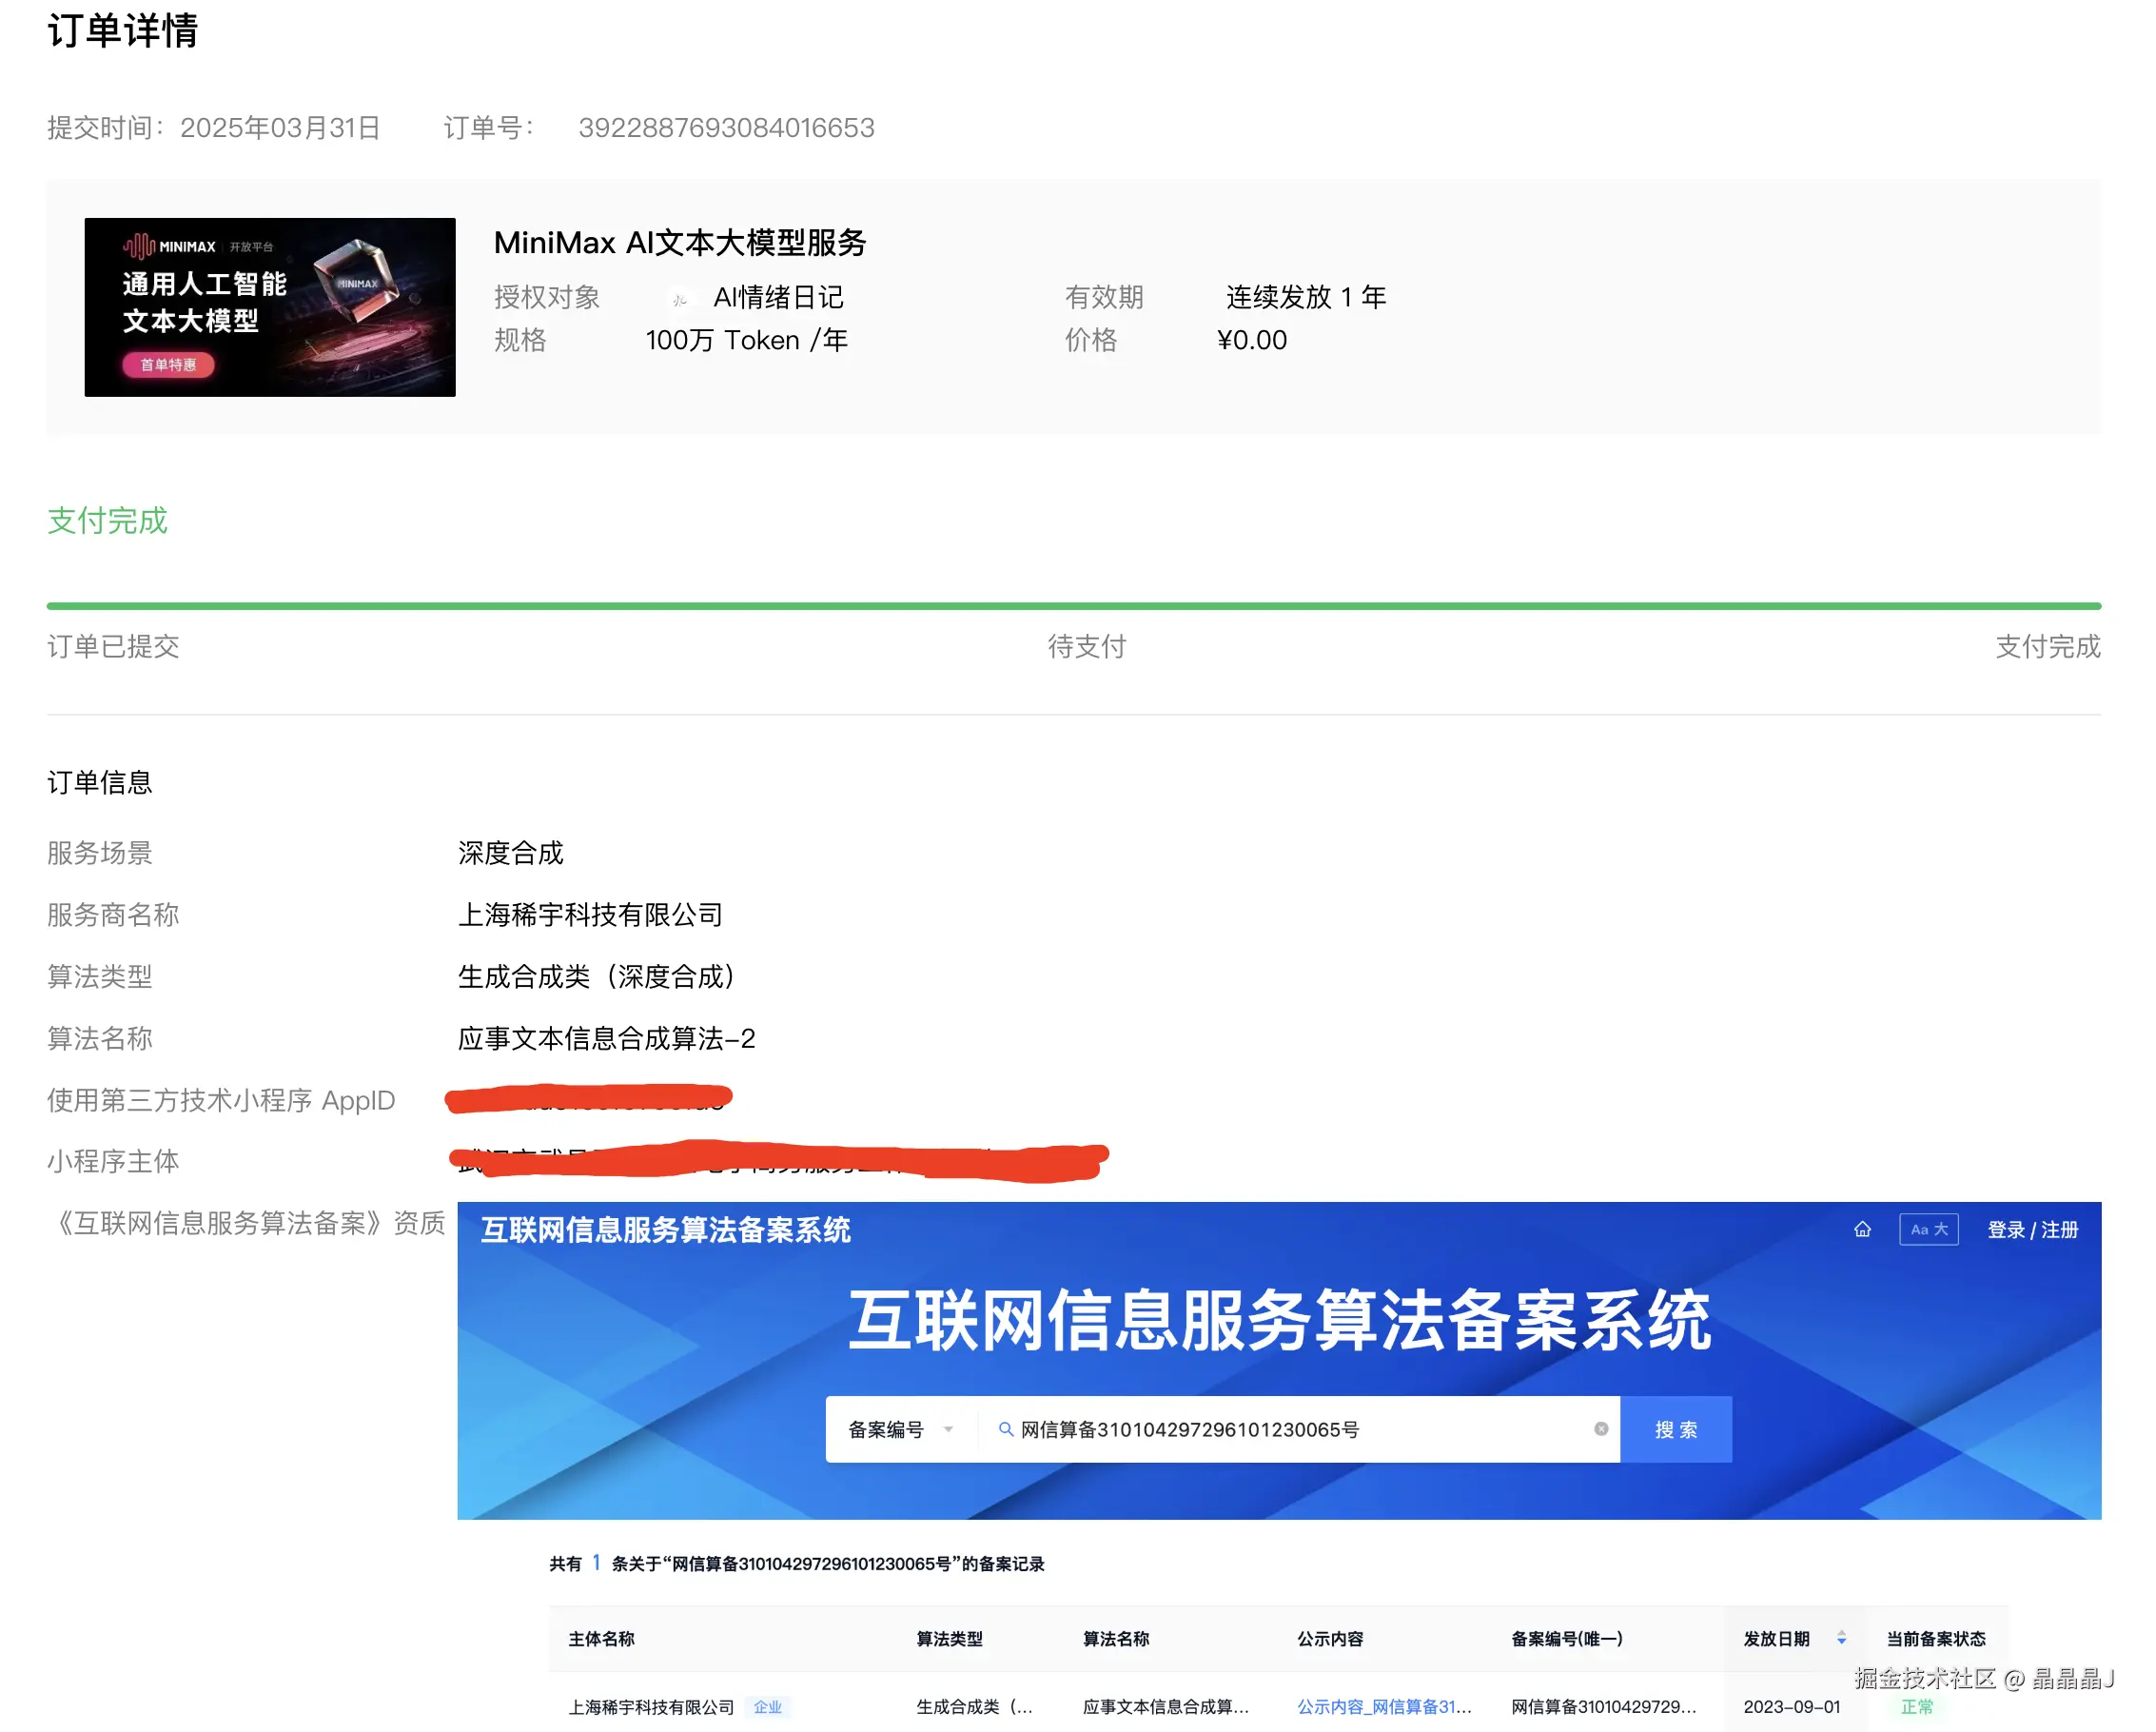Click the 企业 tag beside 上海稀宇科技有限公司
The image size is (2156, 1732).
(767, 1707)
